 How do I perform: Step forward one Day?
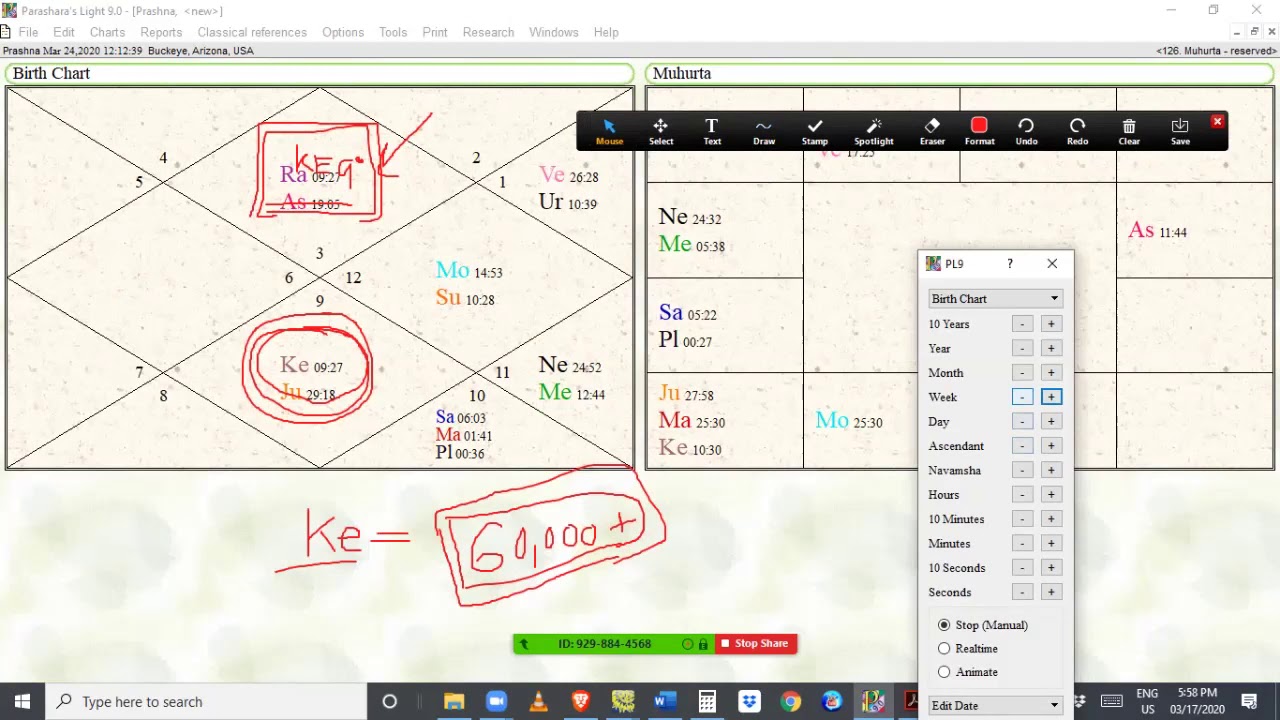coord(1051,421)
